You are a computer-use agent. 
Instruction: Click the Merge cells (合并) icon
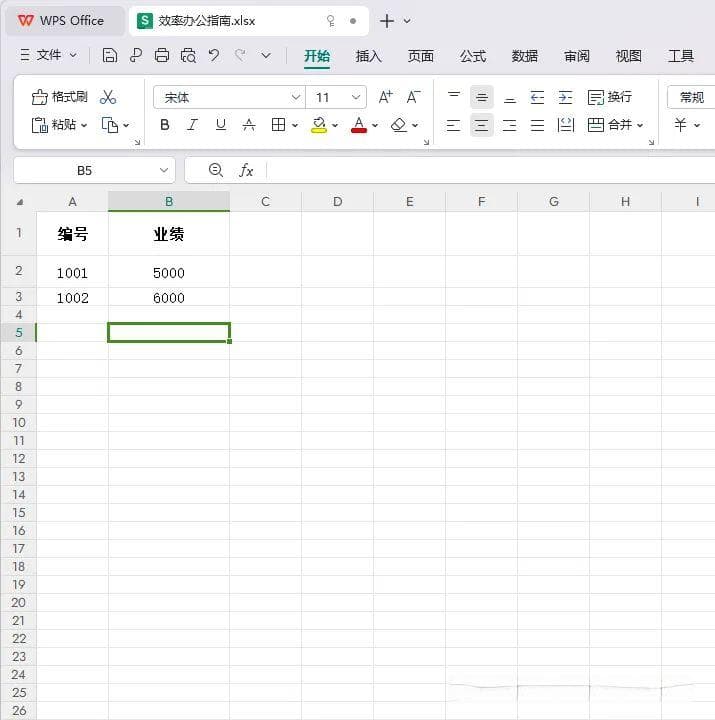[596, 125]
